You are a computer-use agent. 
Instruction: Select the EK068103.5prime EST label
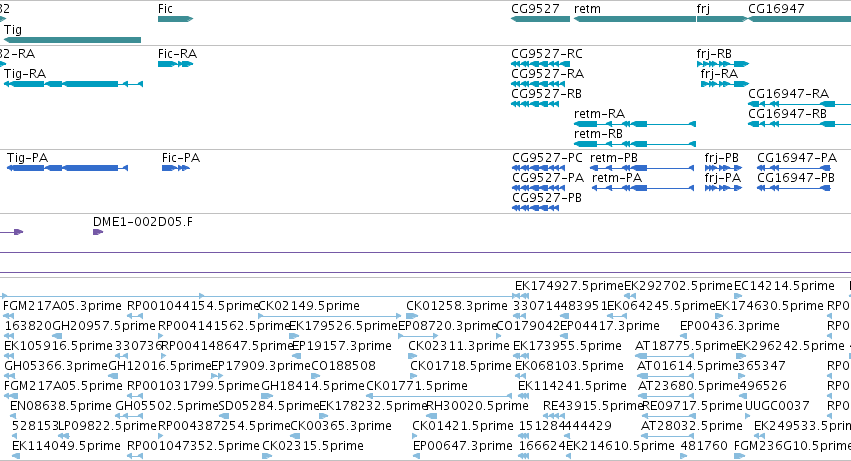[x=569, y=367]
